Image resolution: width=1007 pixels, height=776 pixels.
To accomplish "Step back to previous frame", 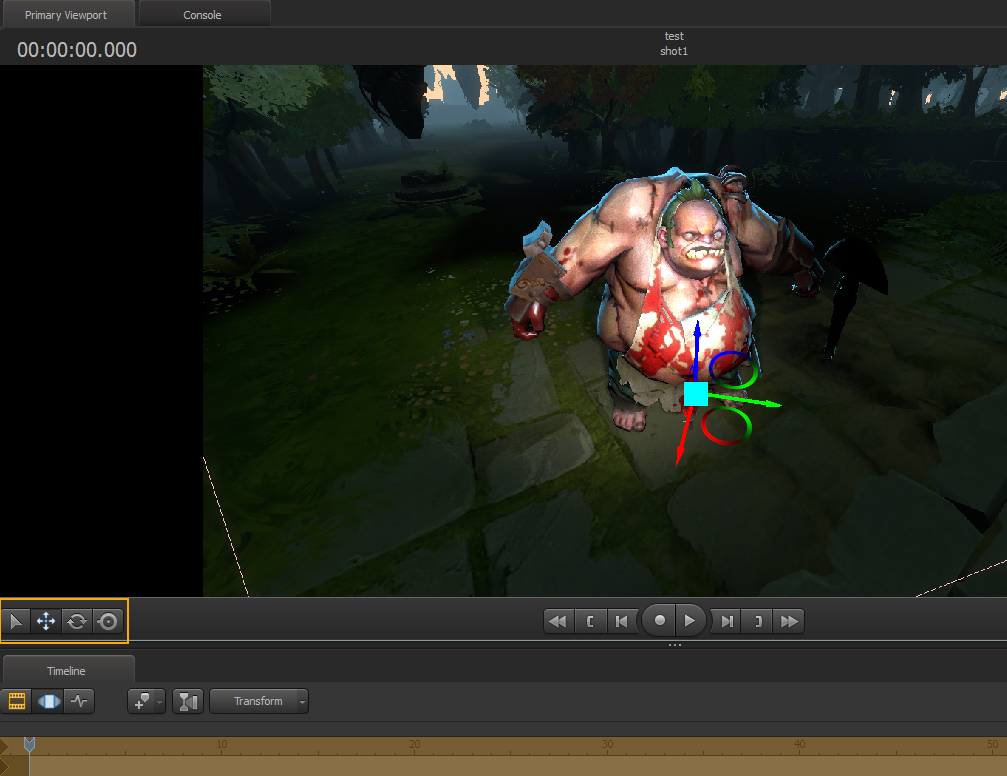I will [x=622, y=621].
